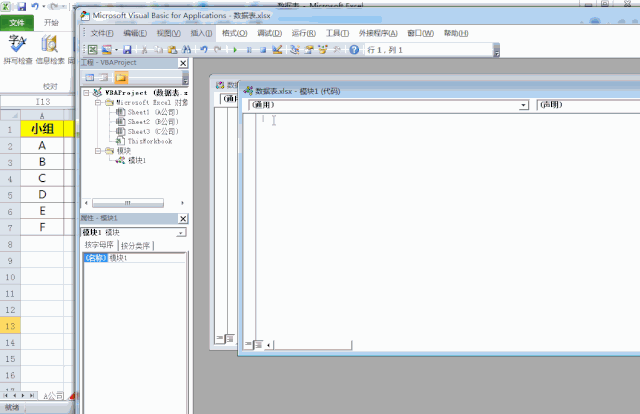Open the 插入(I) menu
The width and height of the screenshot is (640, 414).
(x=201, y=33)
